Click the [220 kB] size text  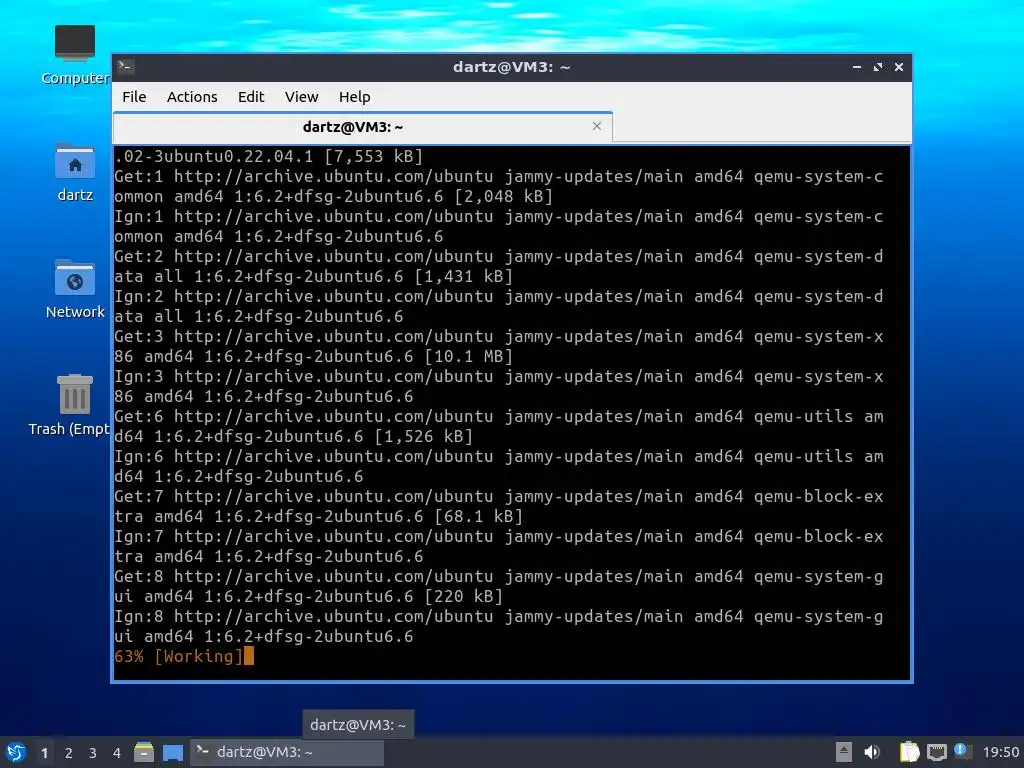463,596
